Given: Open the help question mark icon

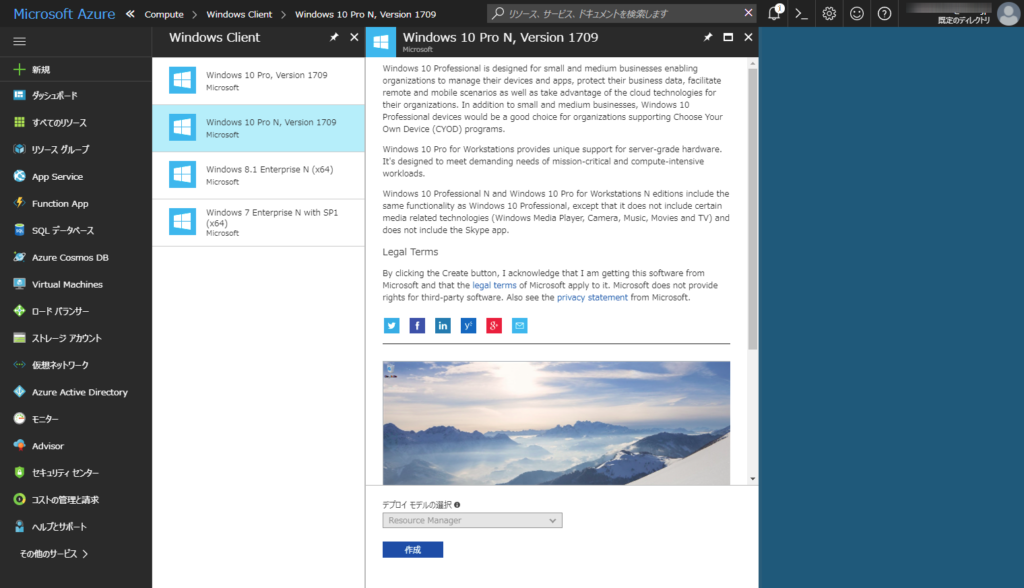Looking at the screenshot, I should point(884,13).
